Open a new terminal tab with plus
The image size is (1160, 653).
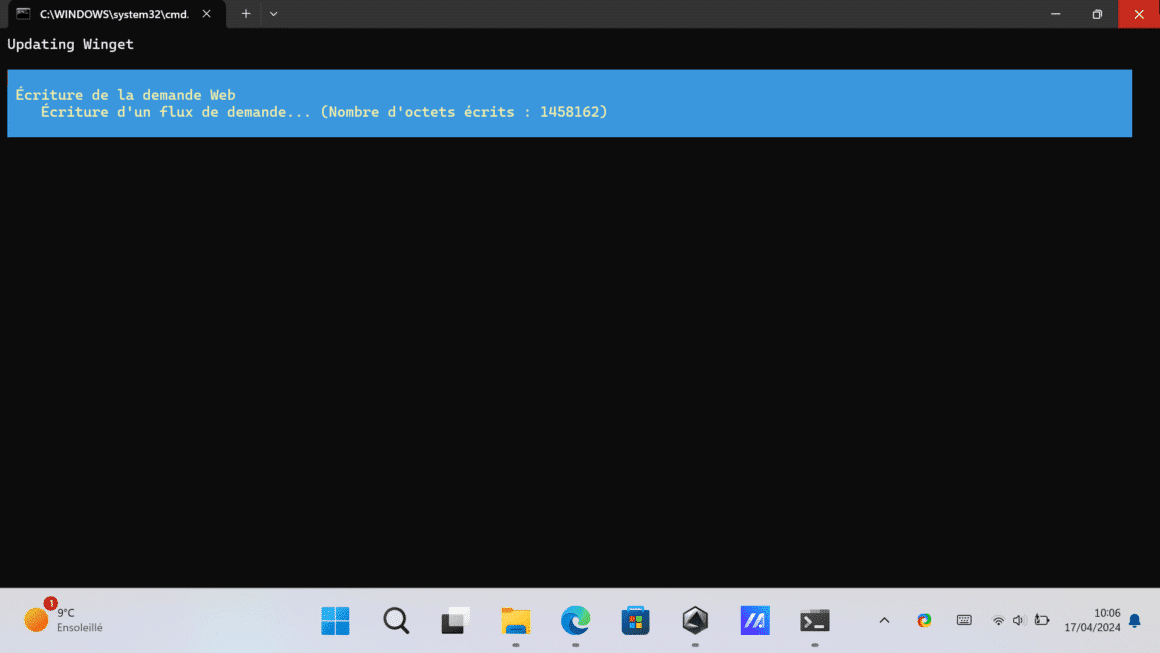246,14
